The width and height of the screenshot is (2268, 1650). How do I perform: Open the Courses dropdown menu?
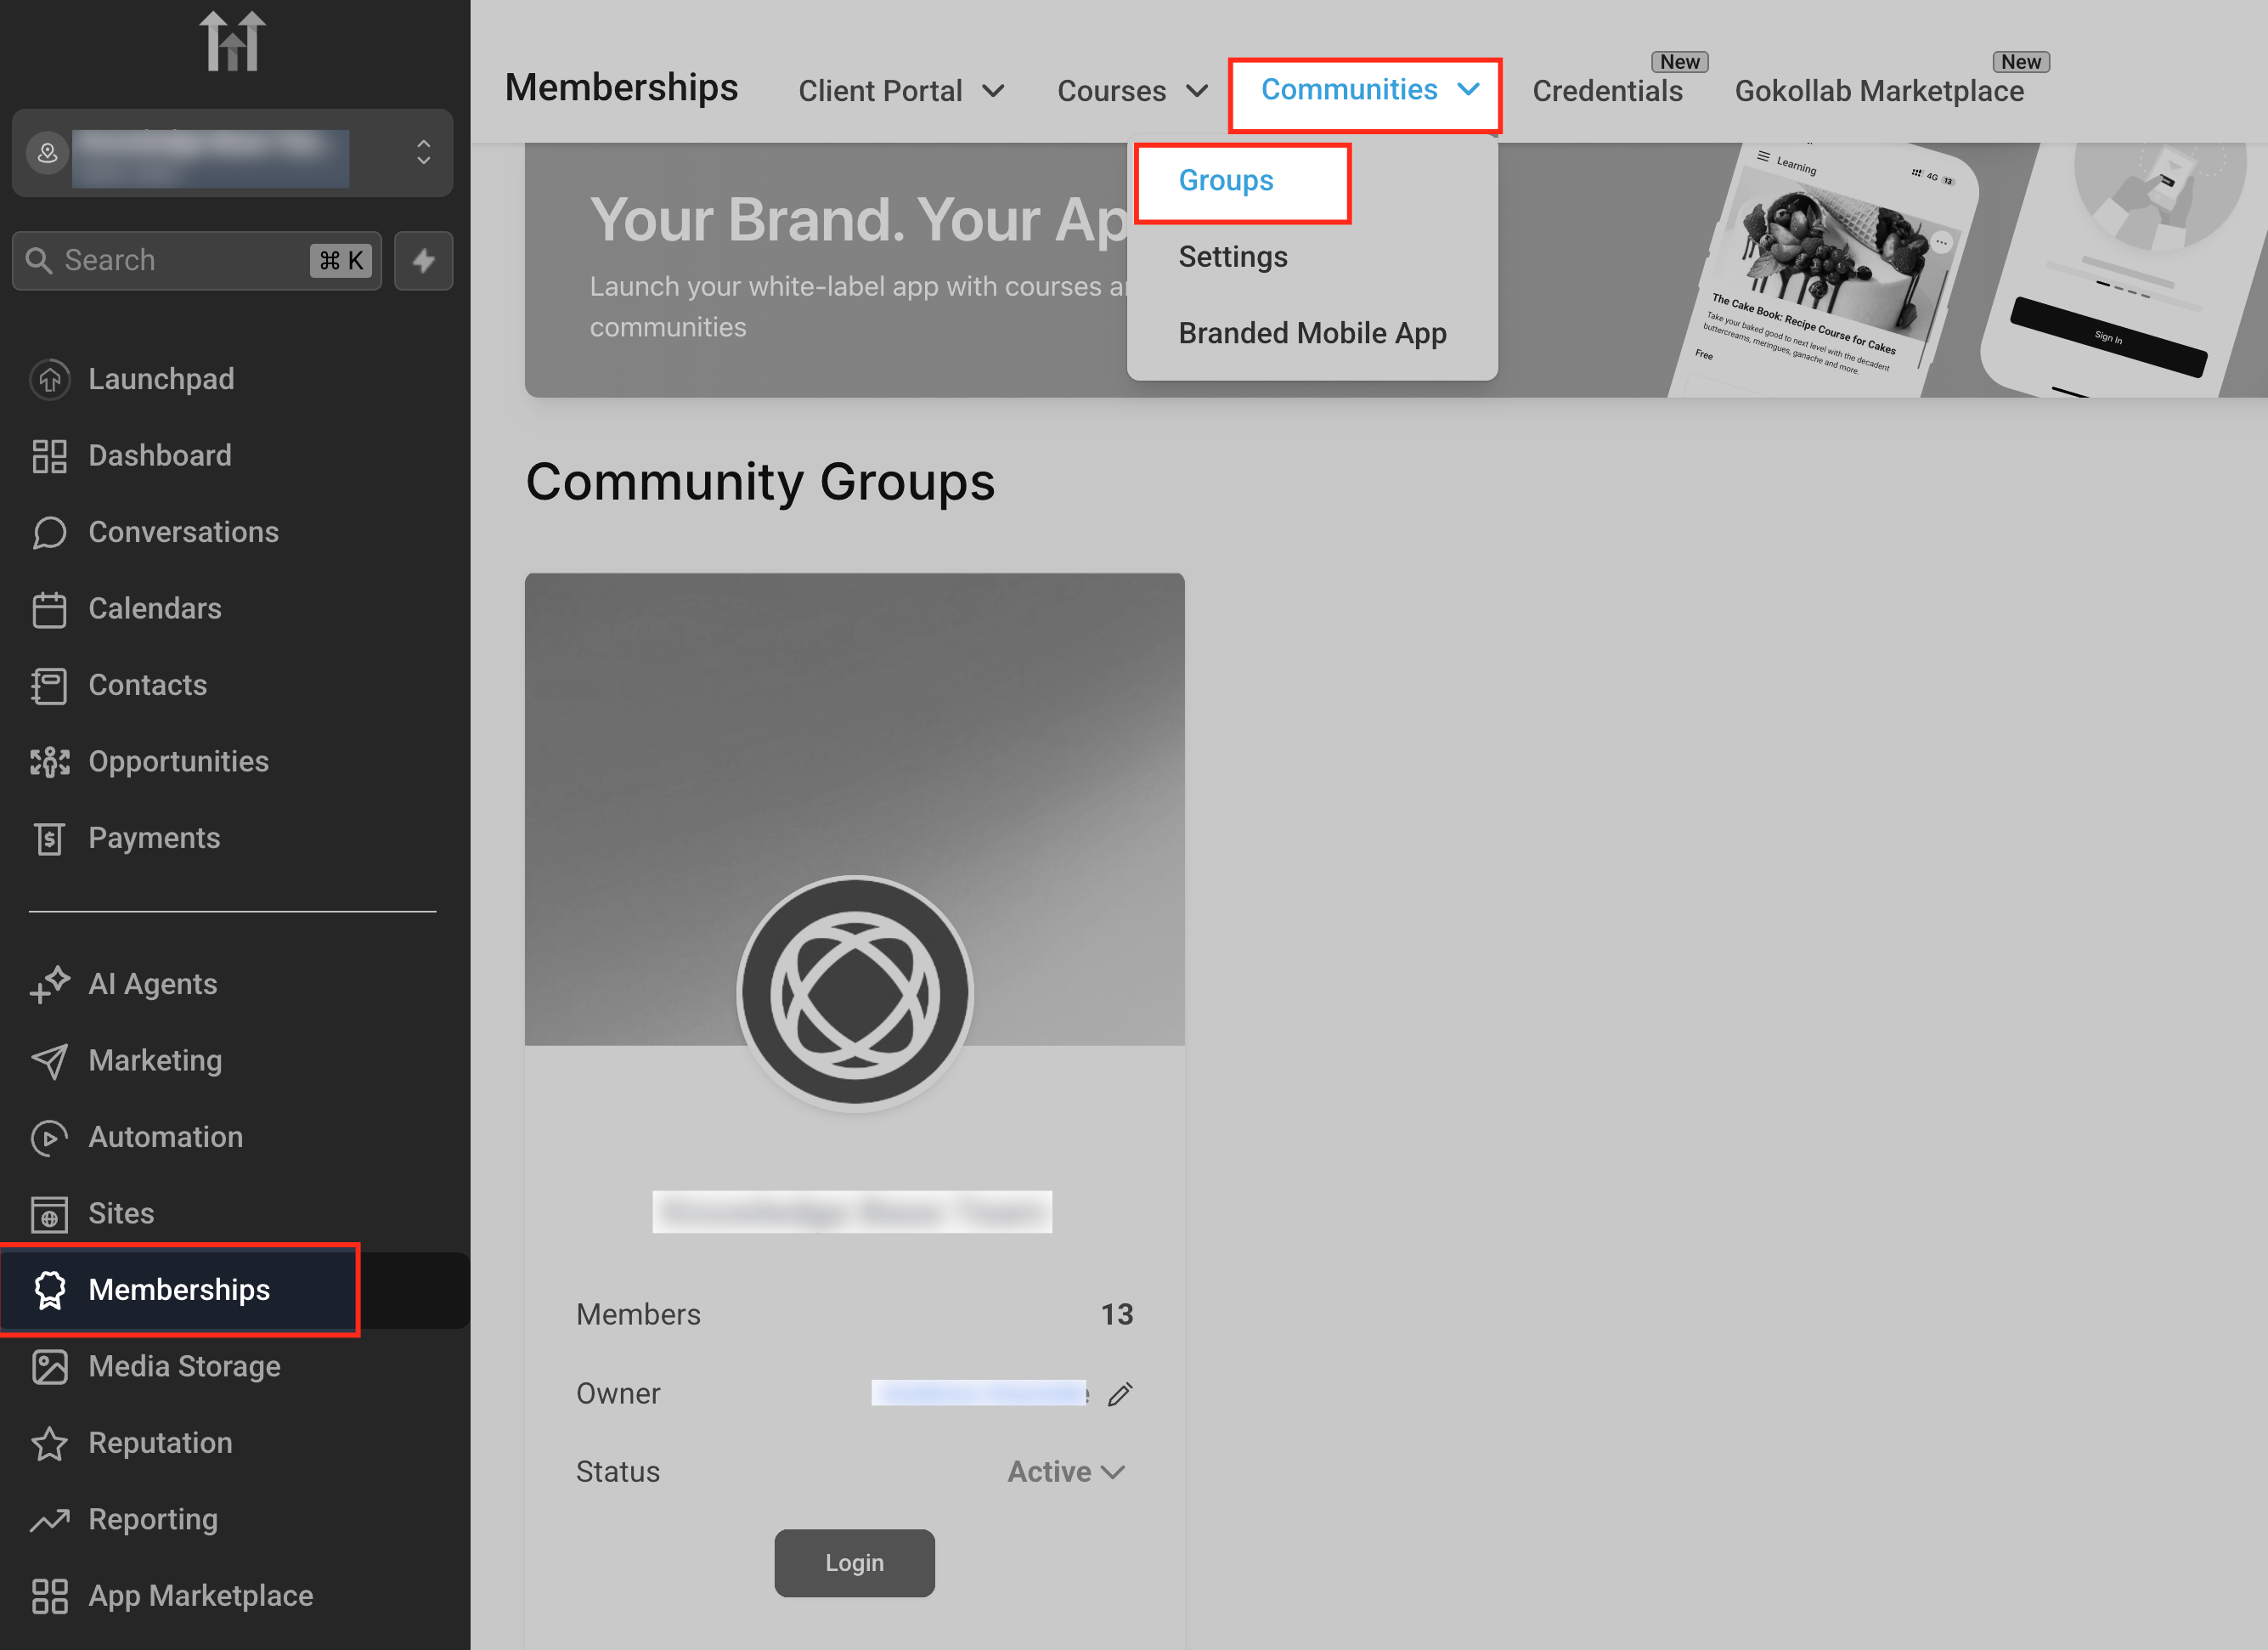tap(1131, 91)
